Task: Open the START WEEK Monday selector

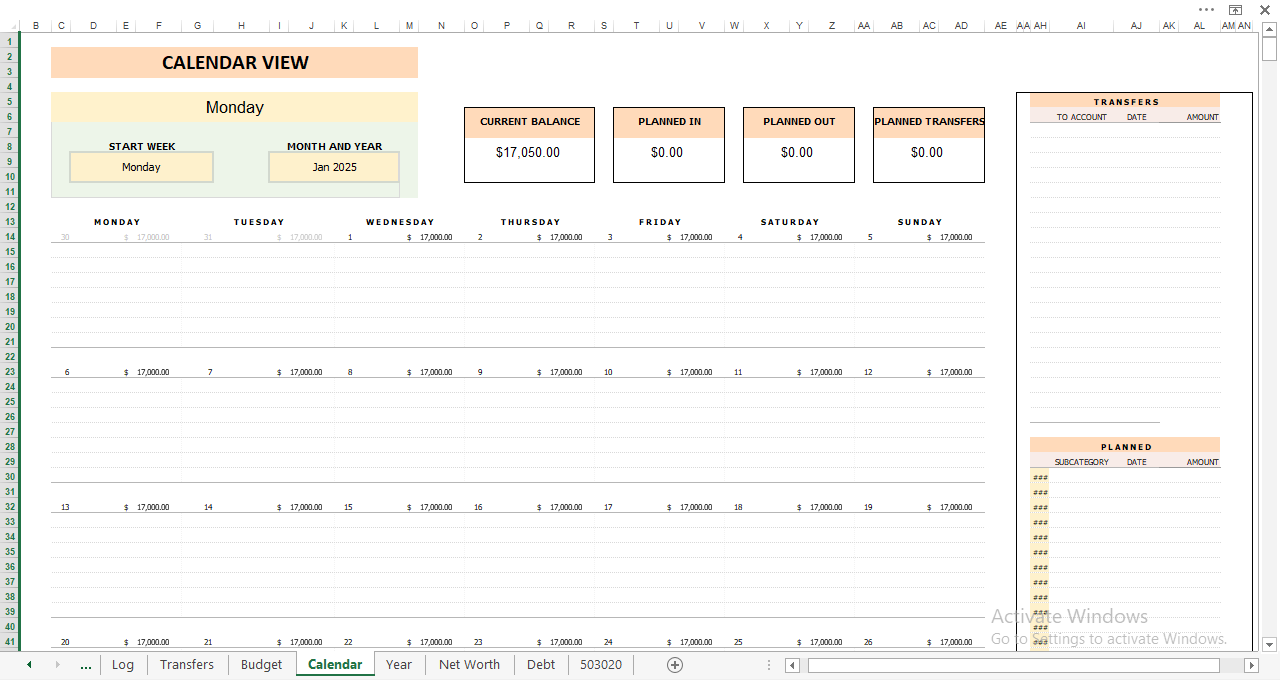Action: click(141, 167)
